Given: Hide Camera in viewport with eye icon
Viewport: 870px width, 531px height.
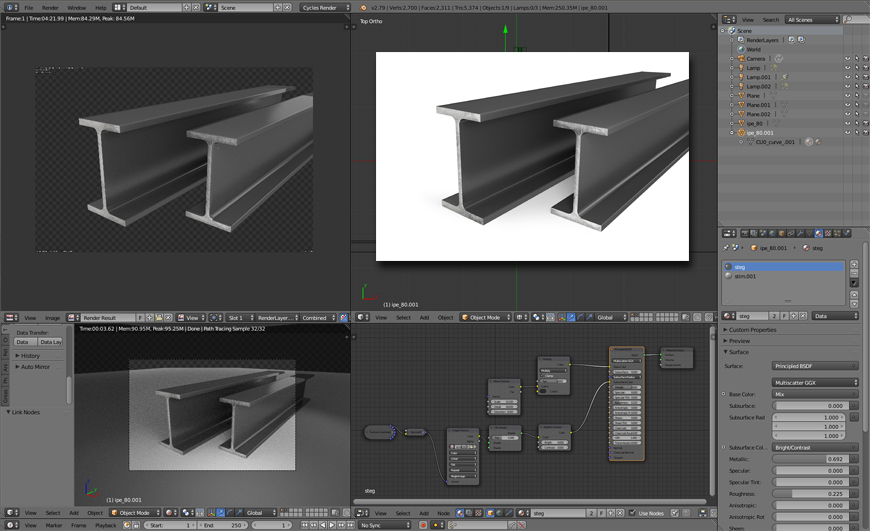Looking at the screenshot, I should click(847, 58).
